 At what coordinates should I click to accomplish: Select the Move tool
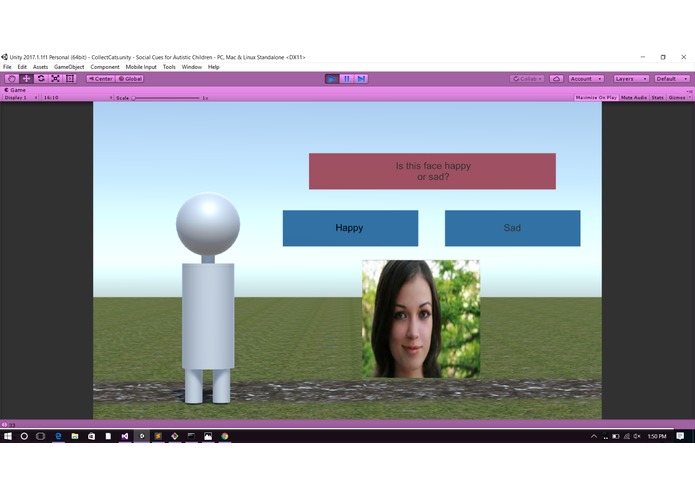click(x=26, y=78)
